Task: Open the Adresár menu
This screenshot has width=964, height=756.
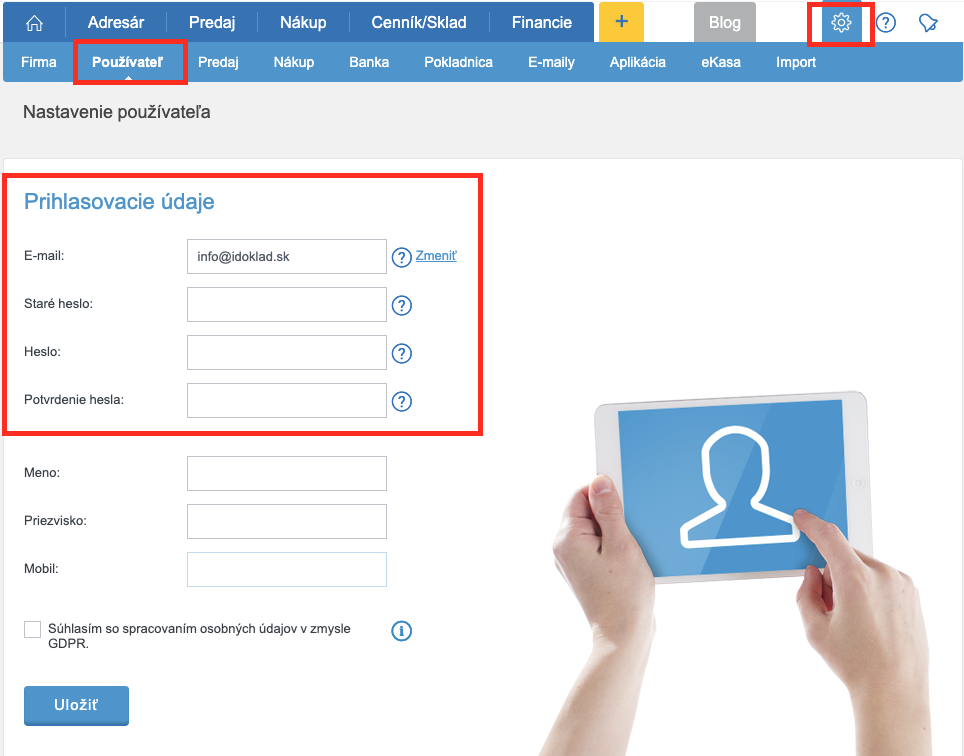Action: (115, 22)
